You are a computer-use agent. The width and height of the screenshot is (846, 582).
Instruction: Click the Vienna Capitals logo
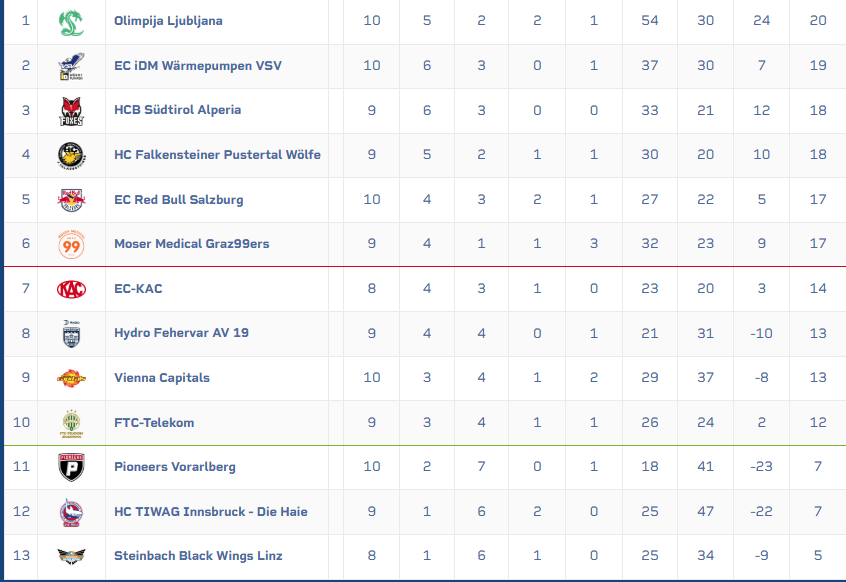[x=71, y=378]
